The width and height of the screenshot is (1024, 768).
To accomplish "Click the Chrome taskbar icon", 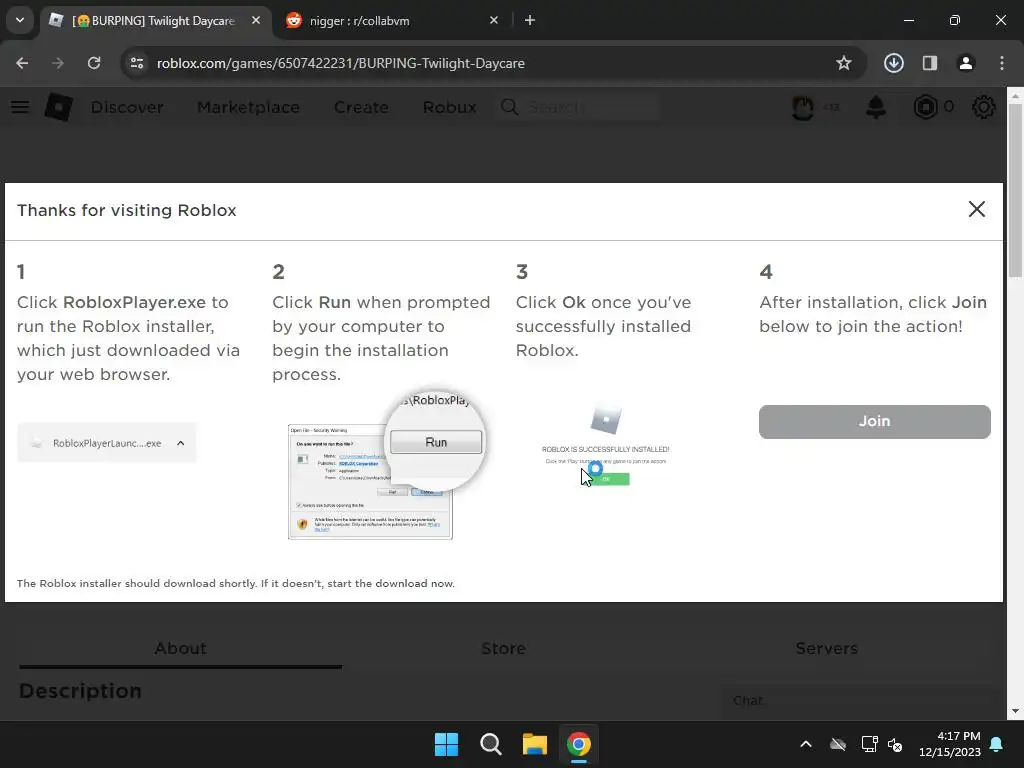I will coord(579,744).
